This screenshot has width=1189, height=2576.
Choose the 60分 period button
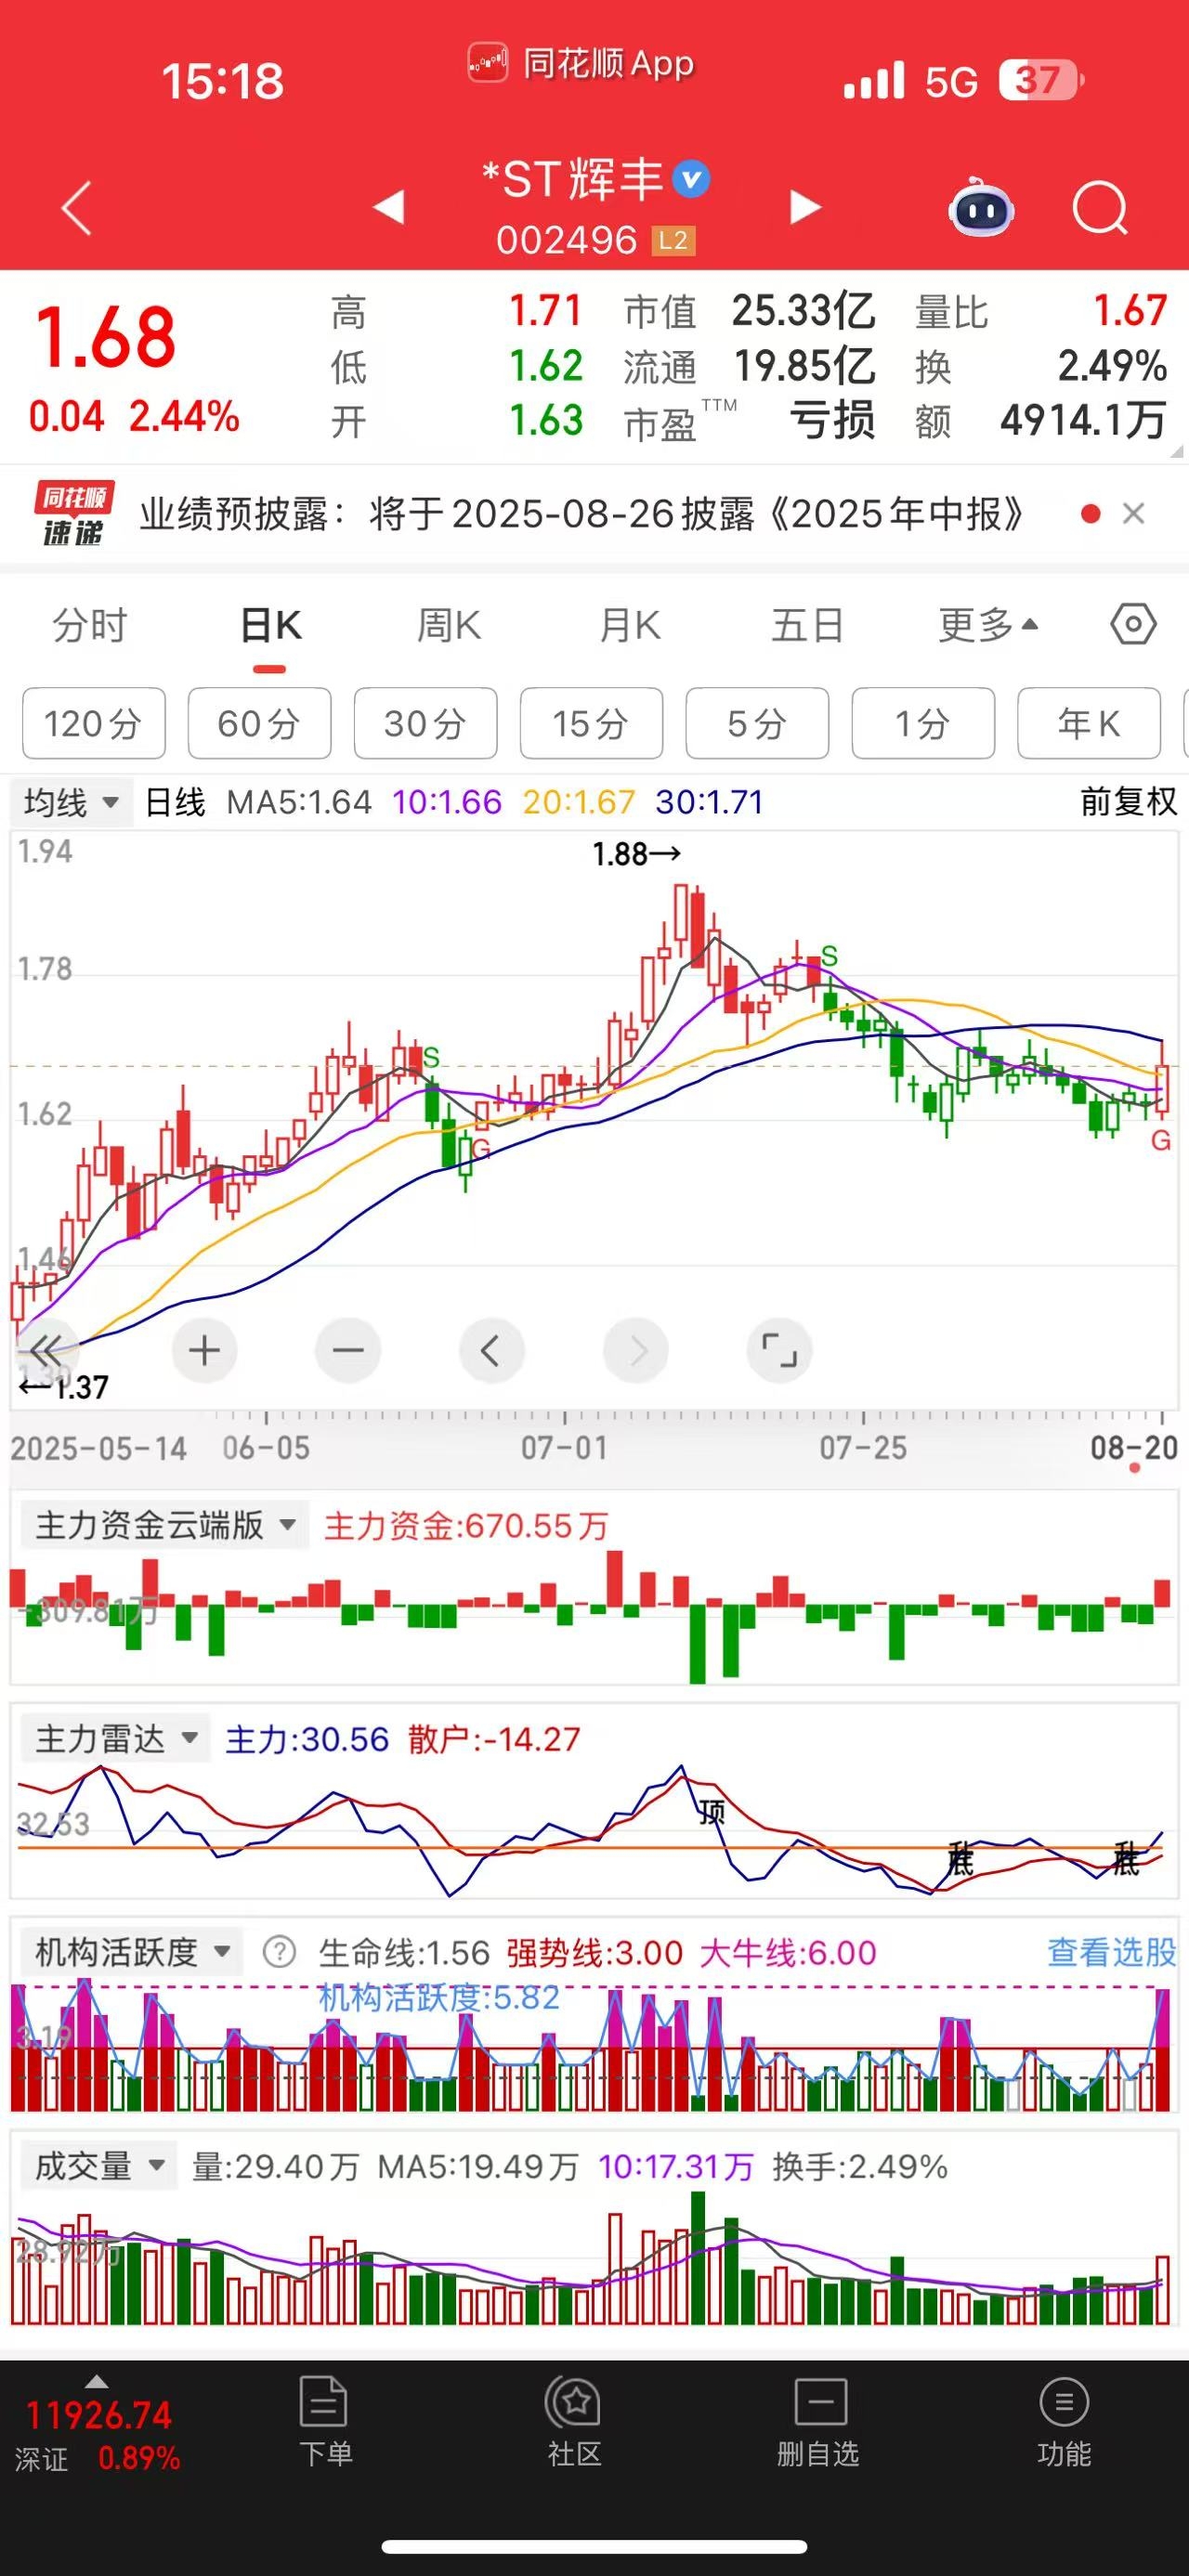coord(260,723)
